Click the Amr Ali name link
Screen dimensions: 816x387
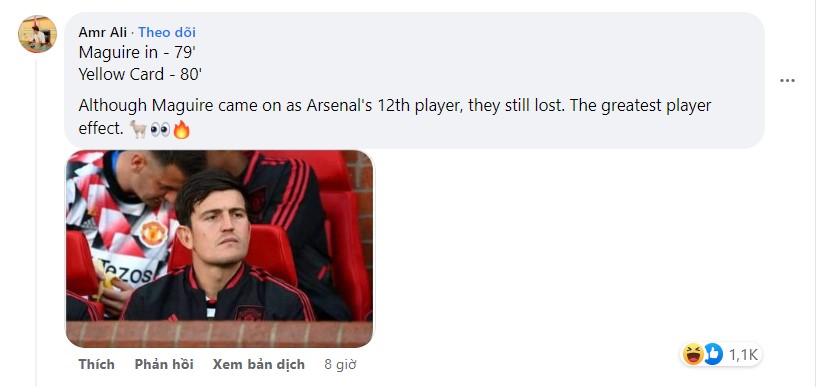[x=103, y=32]
